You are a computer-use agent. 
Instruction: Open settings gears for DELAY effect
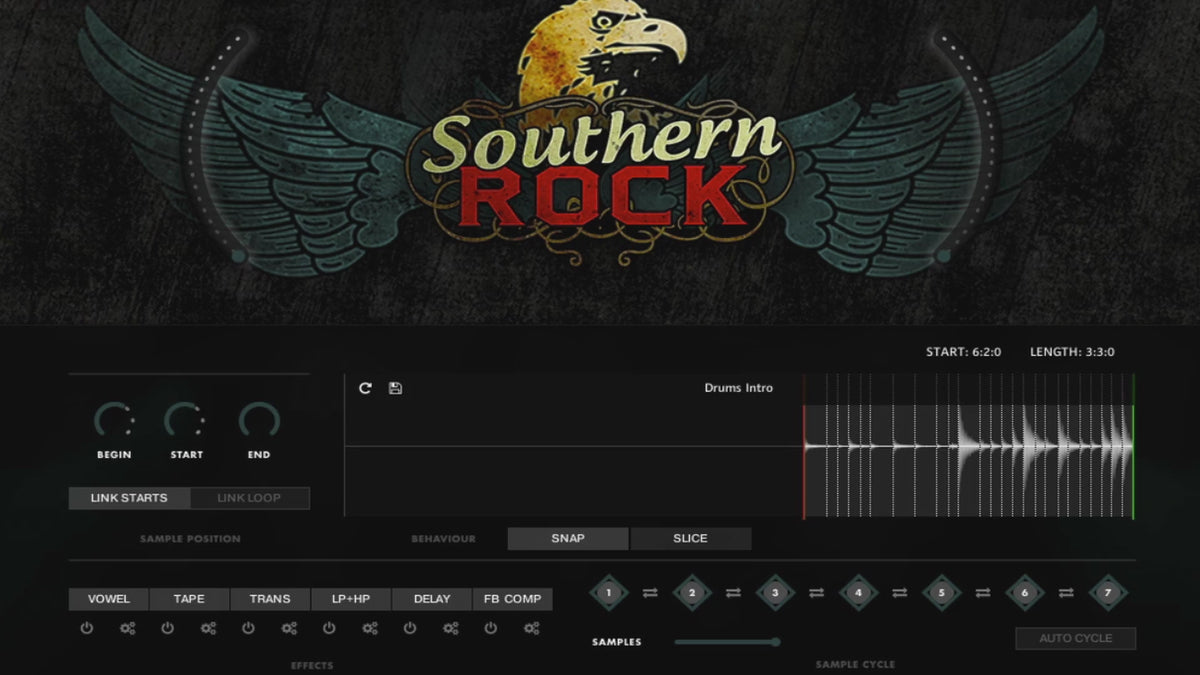point(451,629)
